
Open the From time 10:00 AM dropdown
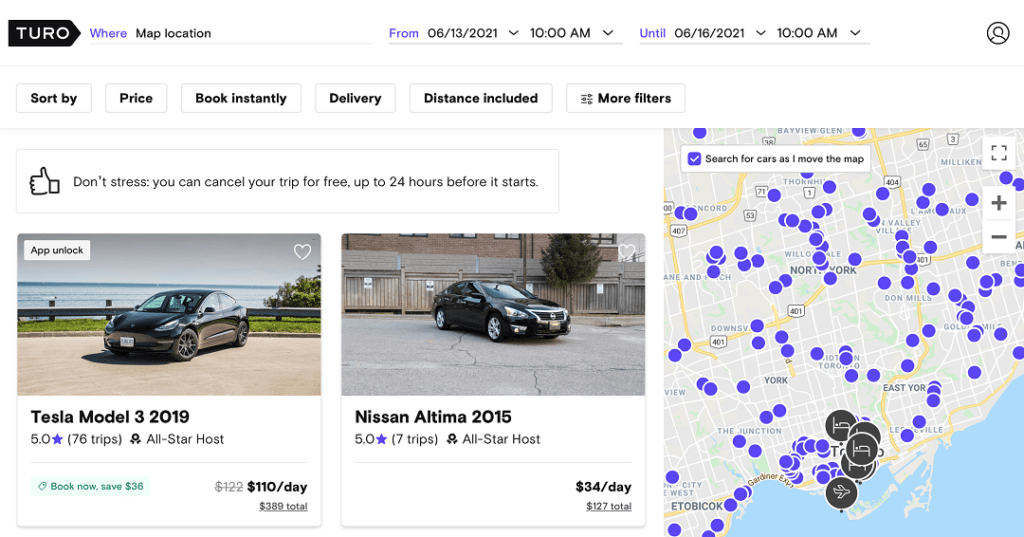click(571, 33)
